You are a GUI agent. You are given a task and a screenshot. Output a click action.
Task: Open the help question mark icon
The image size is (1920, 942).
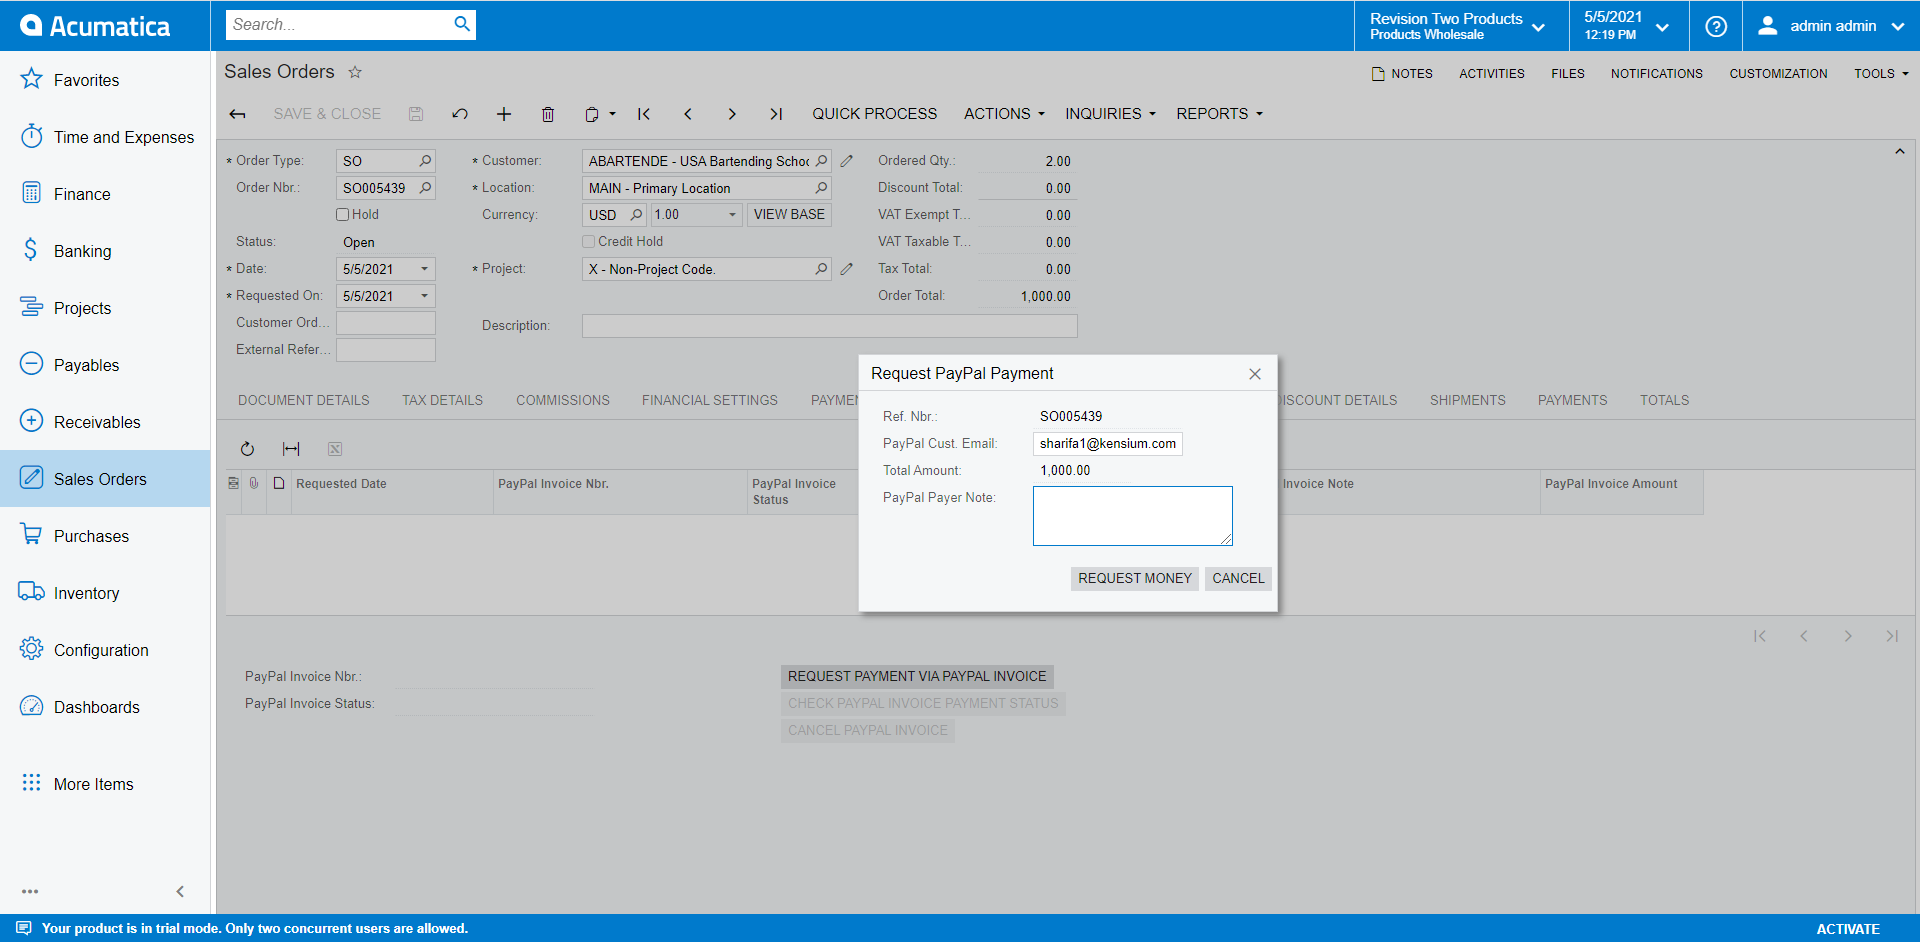[x=1716, y=26]
